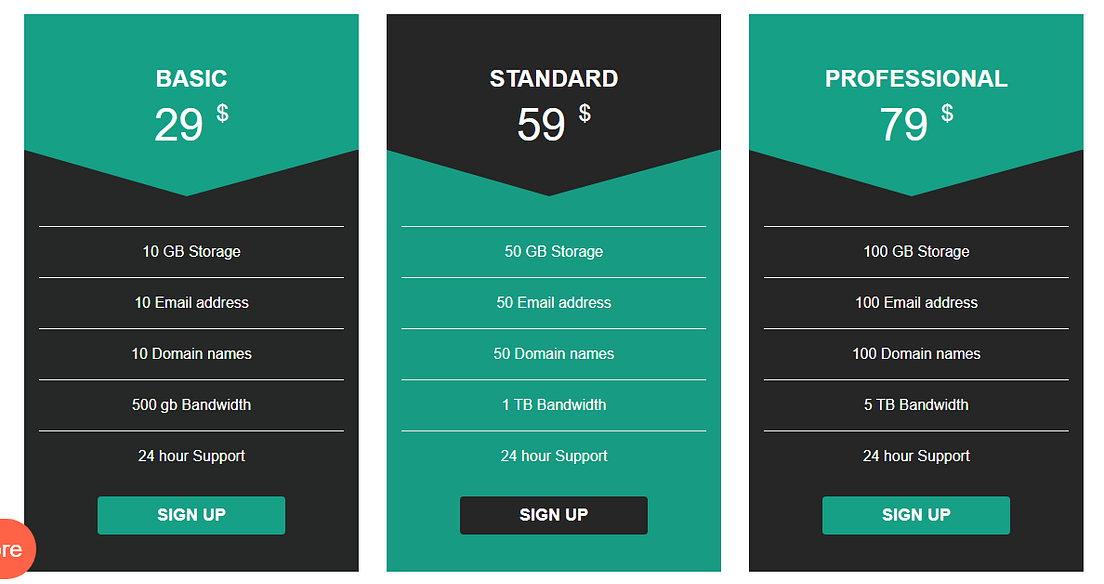Click Sign Up on the PROFESSIONAL plan
This screenshot has width=1104, height=584.
click(915, 514)
